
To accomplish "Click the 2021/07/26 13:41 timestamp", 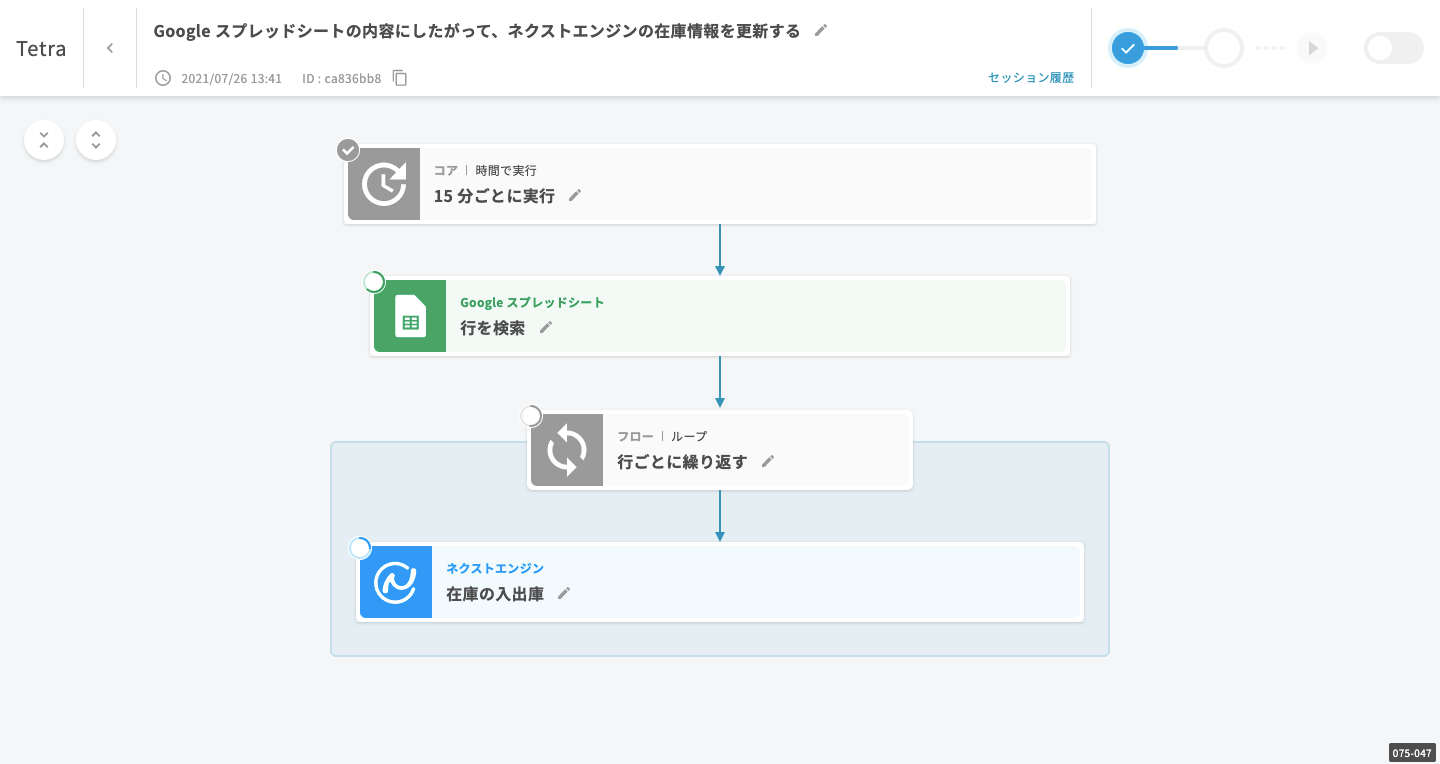I will click(231, 78).
